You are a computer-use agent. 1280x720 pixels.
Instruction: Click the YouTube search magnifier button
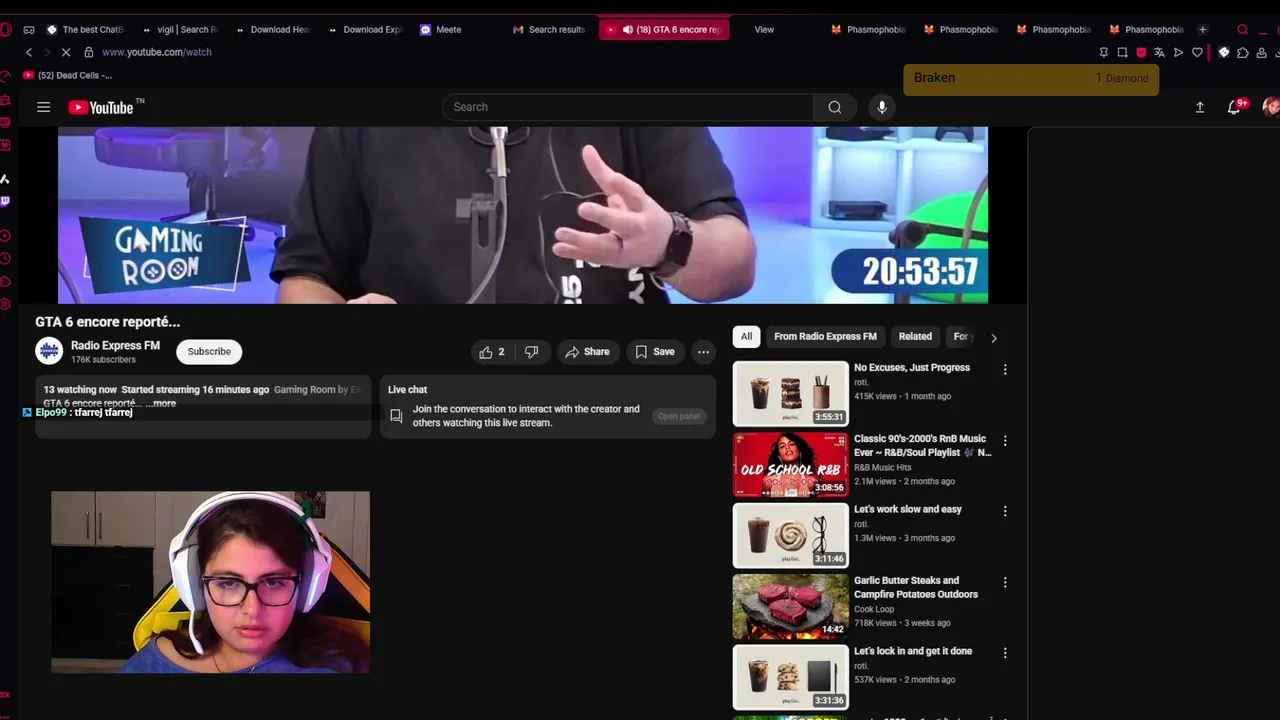[x=835, y=107]
